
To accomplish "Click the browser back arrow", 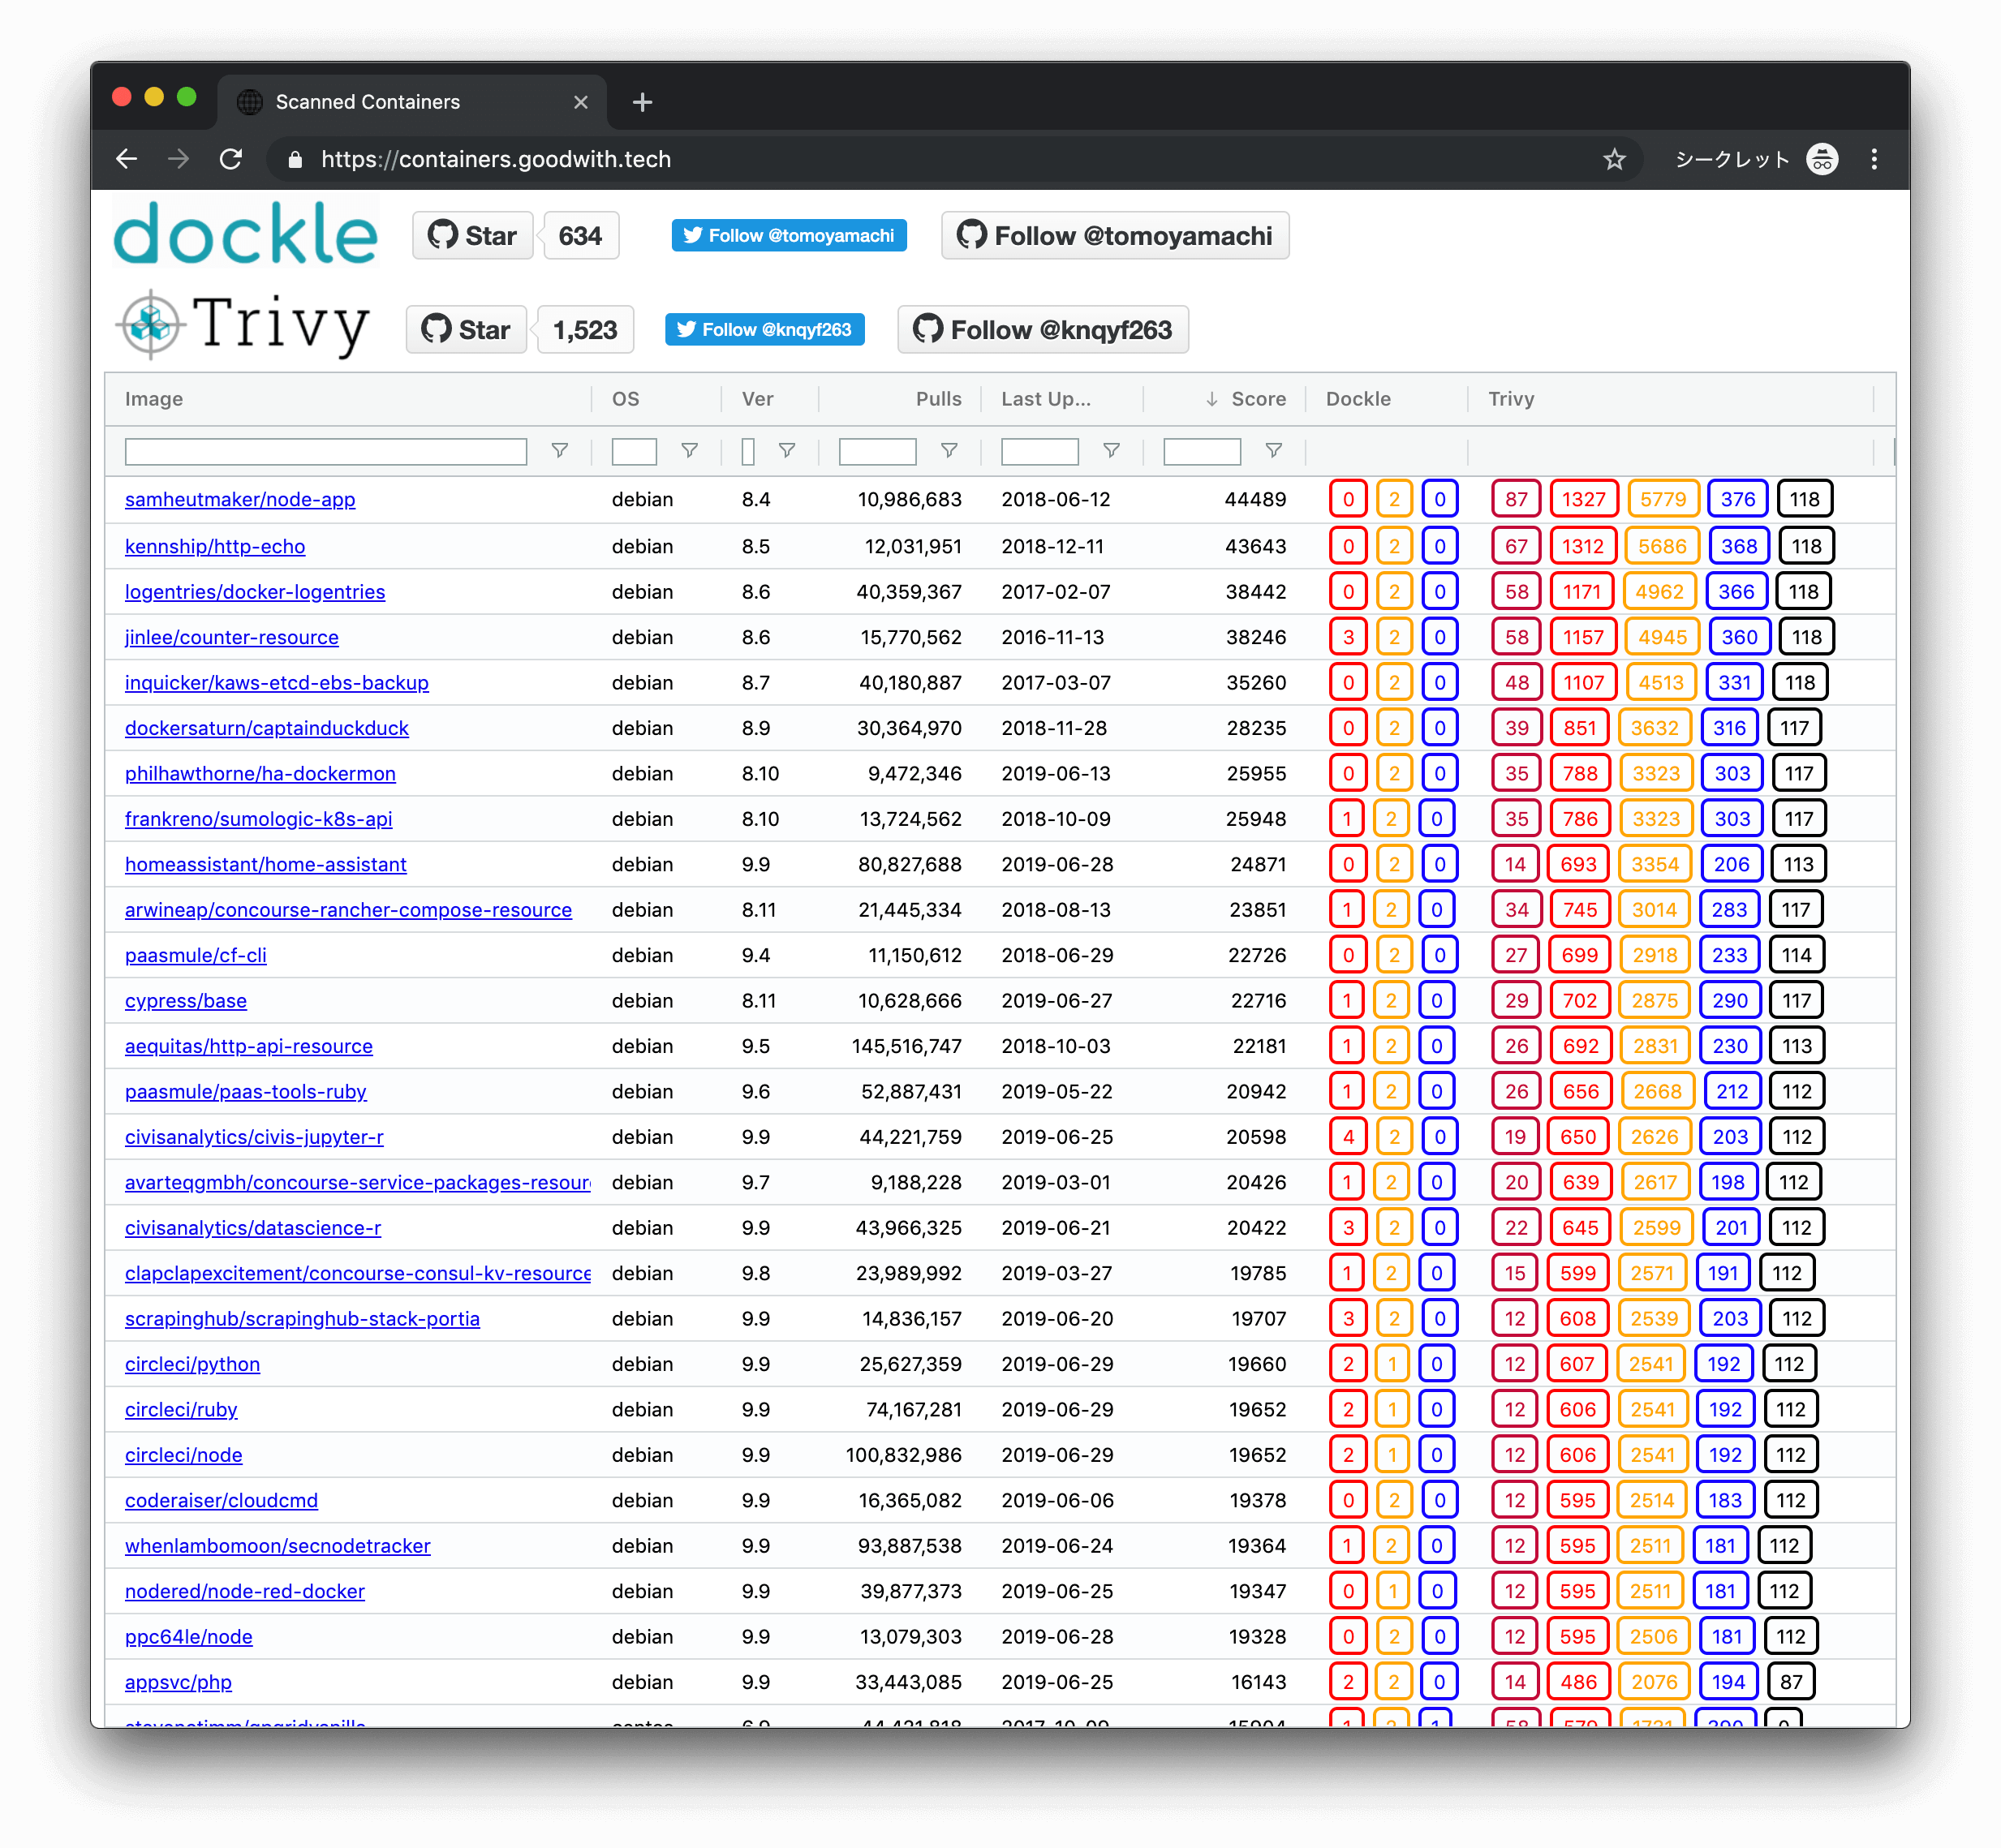I will pos(127,159).
